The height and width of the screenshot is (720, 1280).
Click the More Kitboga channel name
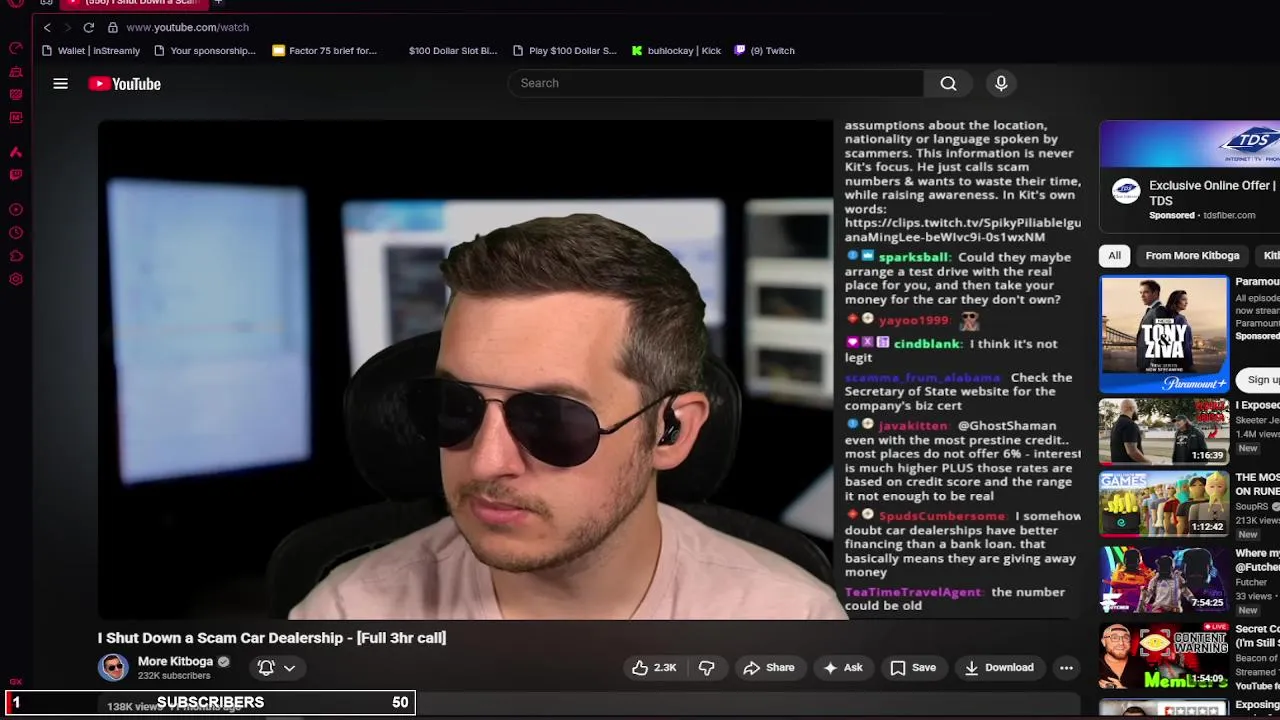pyautogui.click(x=175, y=661)
